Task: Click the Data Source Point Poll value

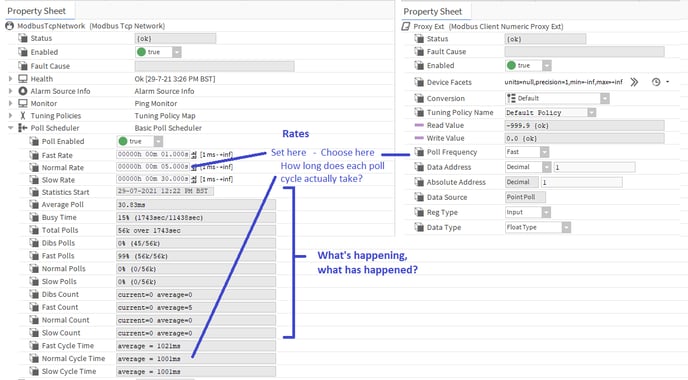Action: 525,197
